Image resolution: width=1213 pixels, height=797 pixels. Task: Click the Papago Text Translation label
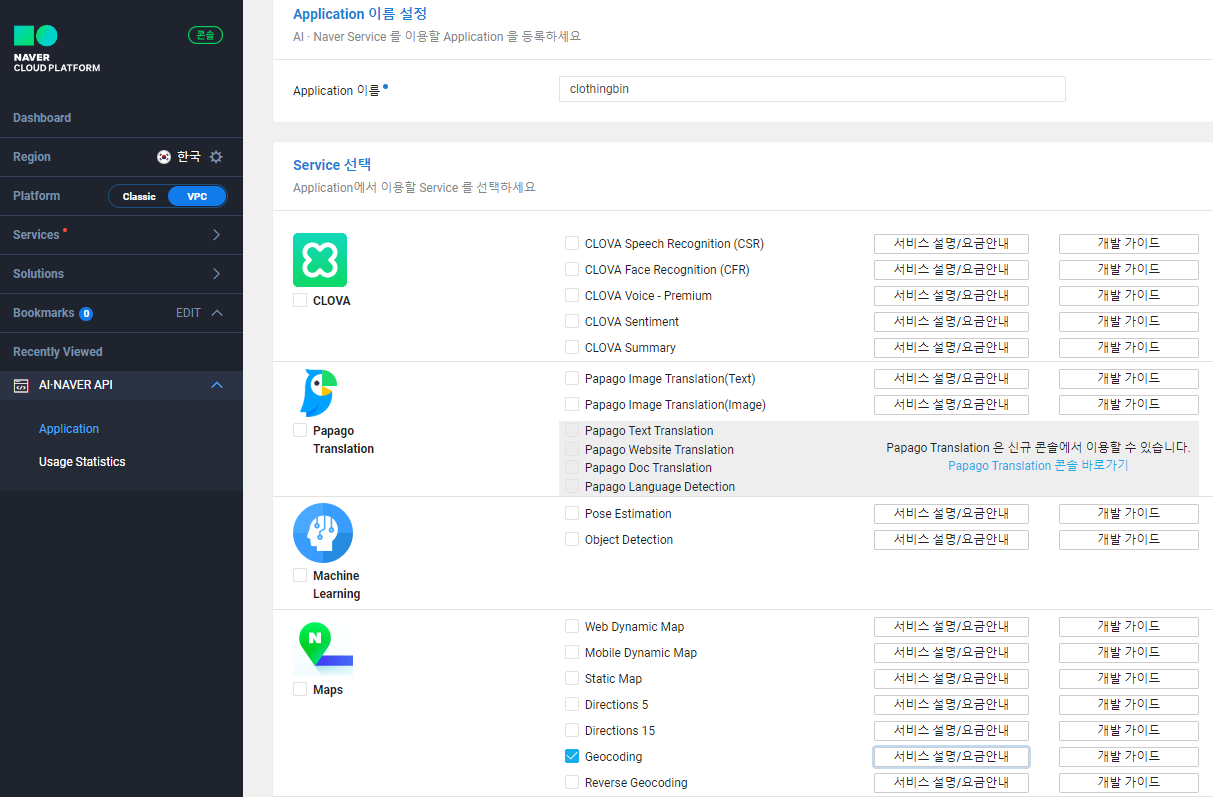(649, 431)
